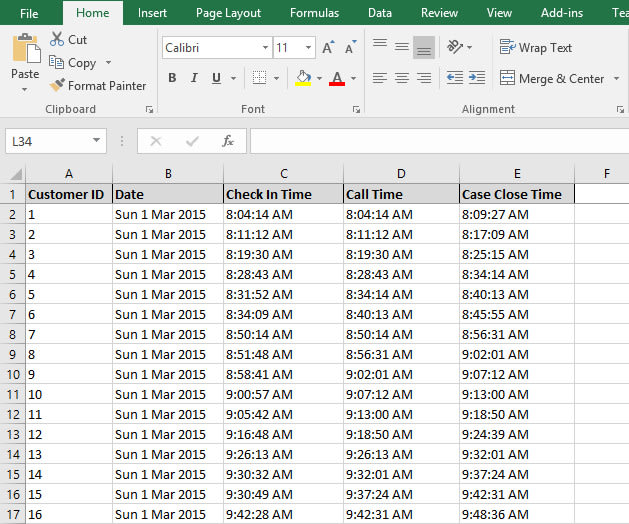Image resolution: width=629 pixels, height=524 pixels.
Task: Select the Date header cell
Action: 168,194
